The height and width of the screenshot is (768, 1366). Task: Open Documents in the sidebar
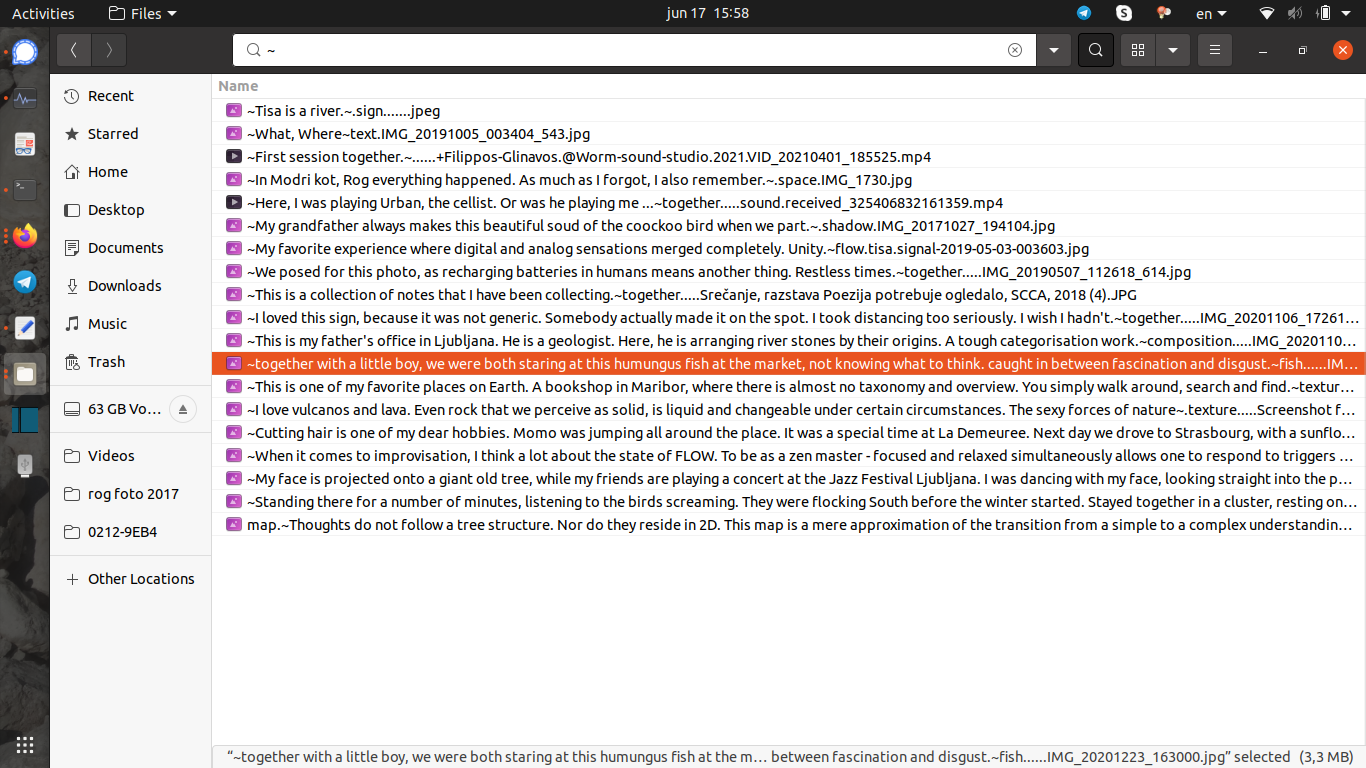tap(131, 248)
